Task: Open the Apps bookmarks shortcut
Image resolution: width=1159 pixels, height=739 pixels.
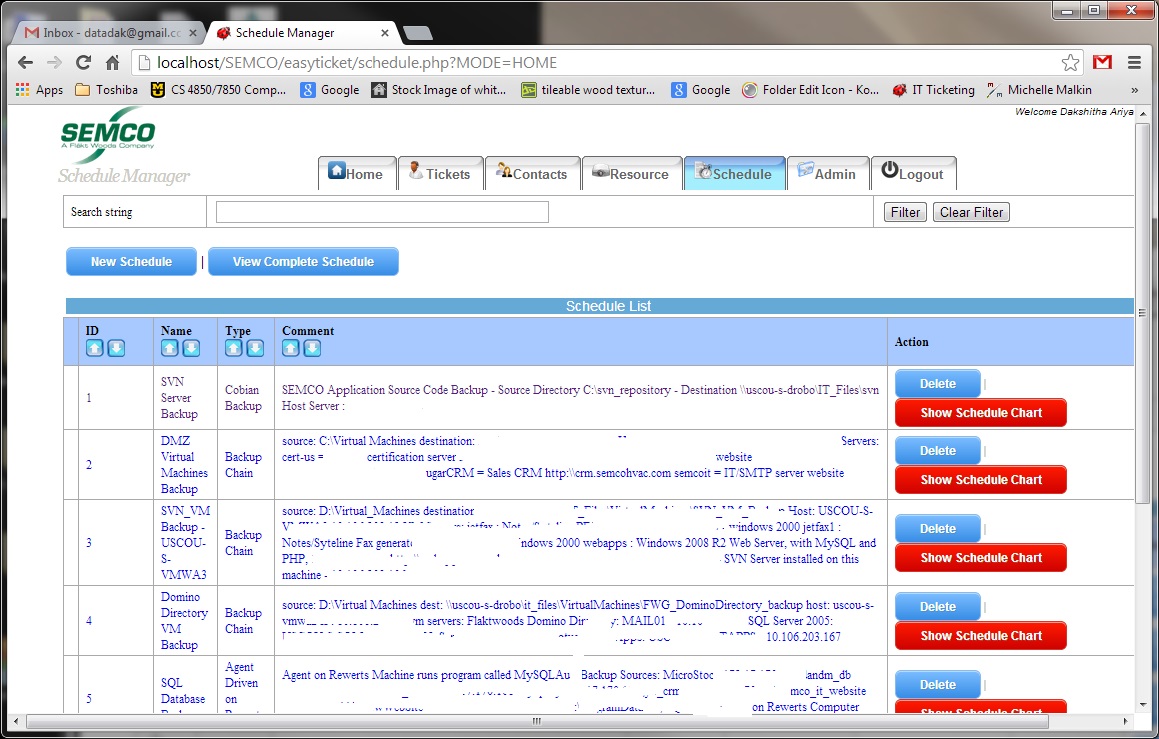Action: 39,90
